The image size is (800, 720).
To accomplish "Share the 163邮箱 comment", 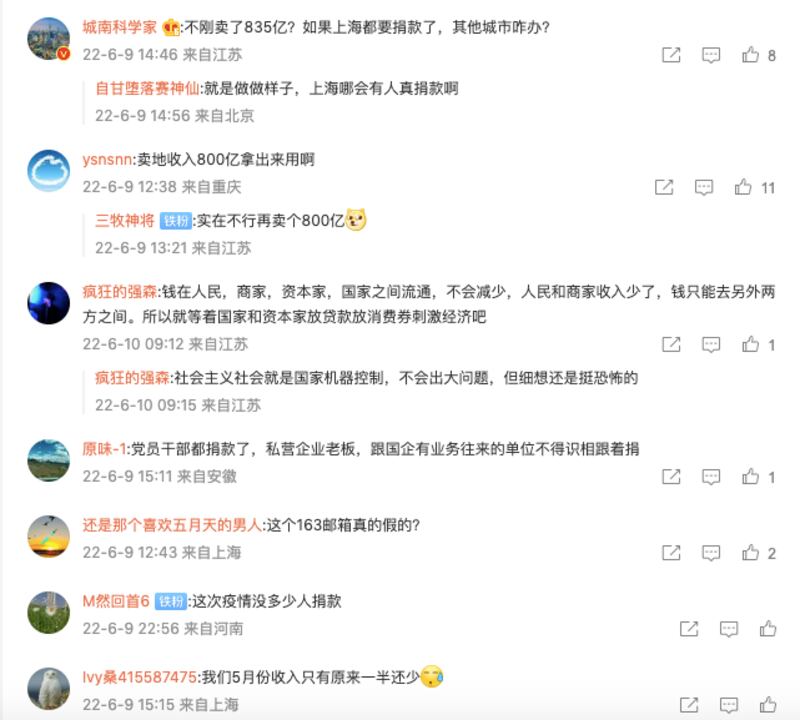I will pos(671,553).
